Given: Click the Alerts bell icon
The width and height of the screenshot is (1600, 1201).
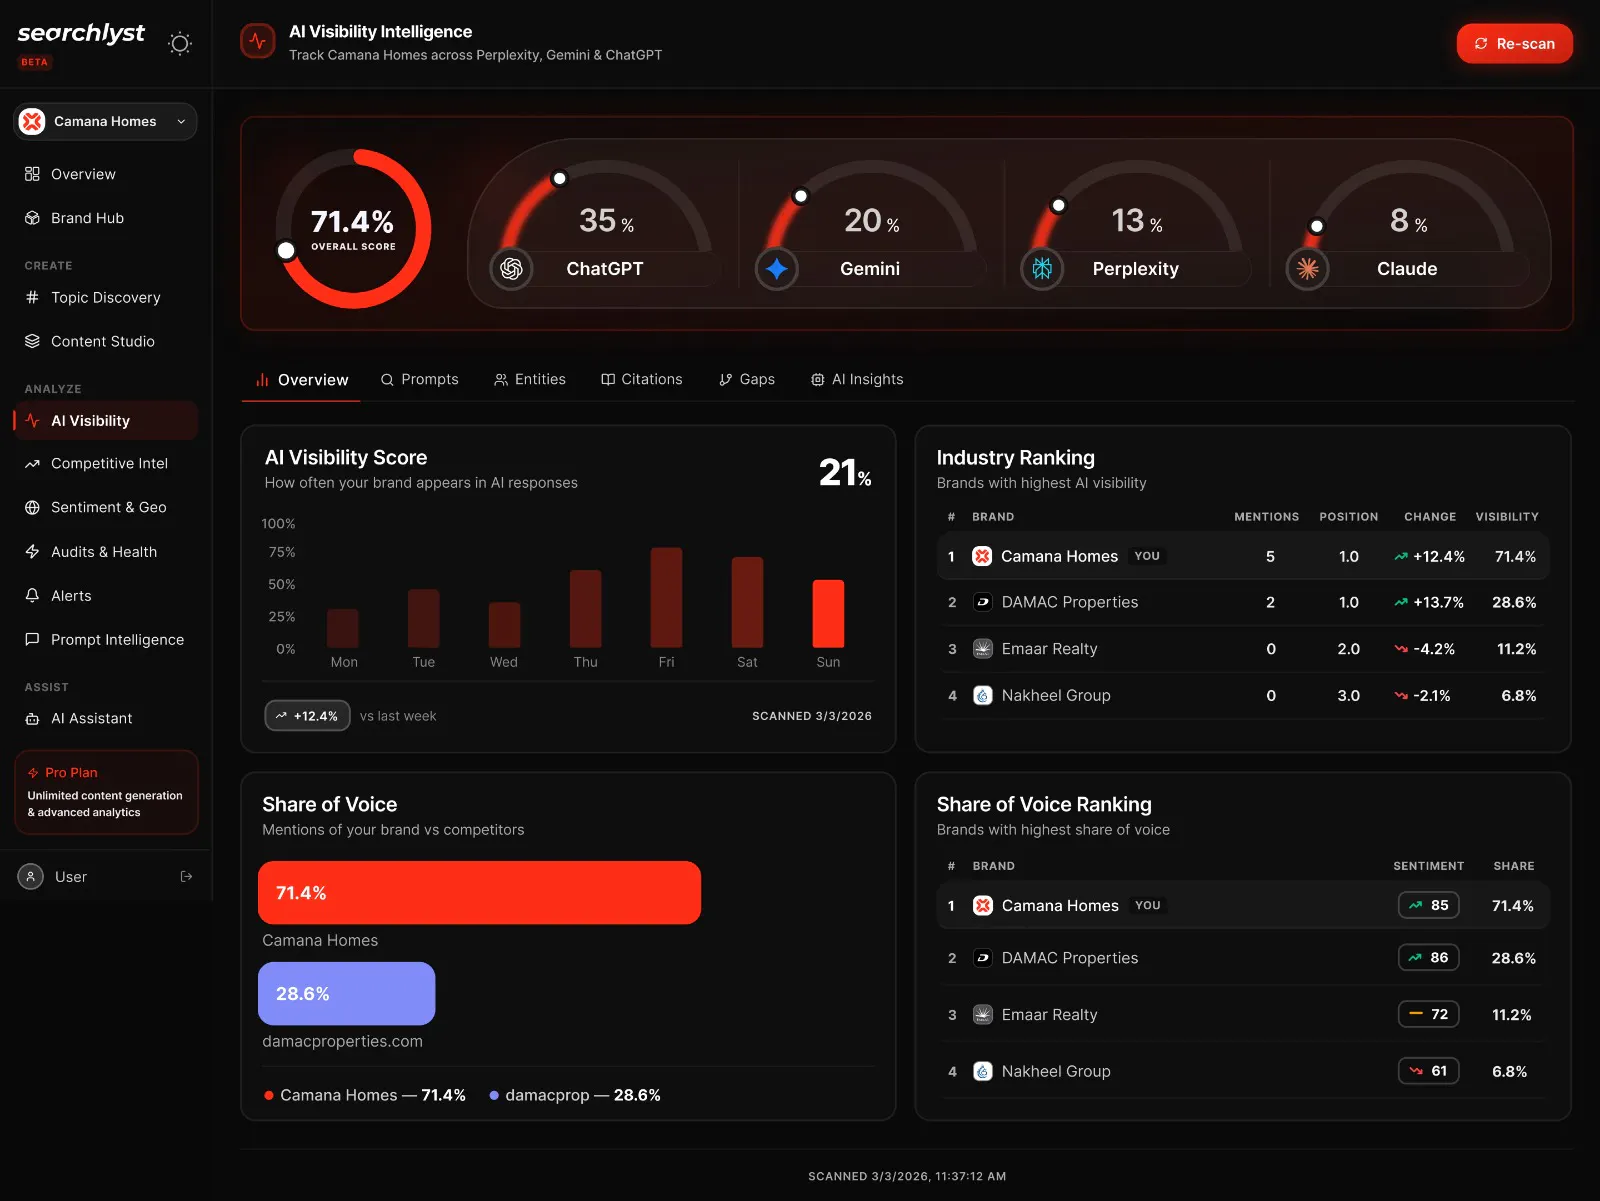Looking at the screenshot, I should tap(32, 595).
